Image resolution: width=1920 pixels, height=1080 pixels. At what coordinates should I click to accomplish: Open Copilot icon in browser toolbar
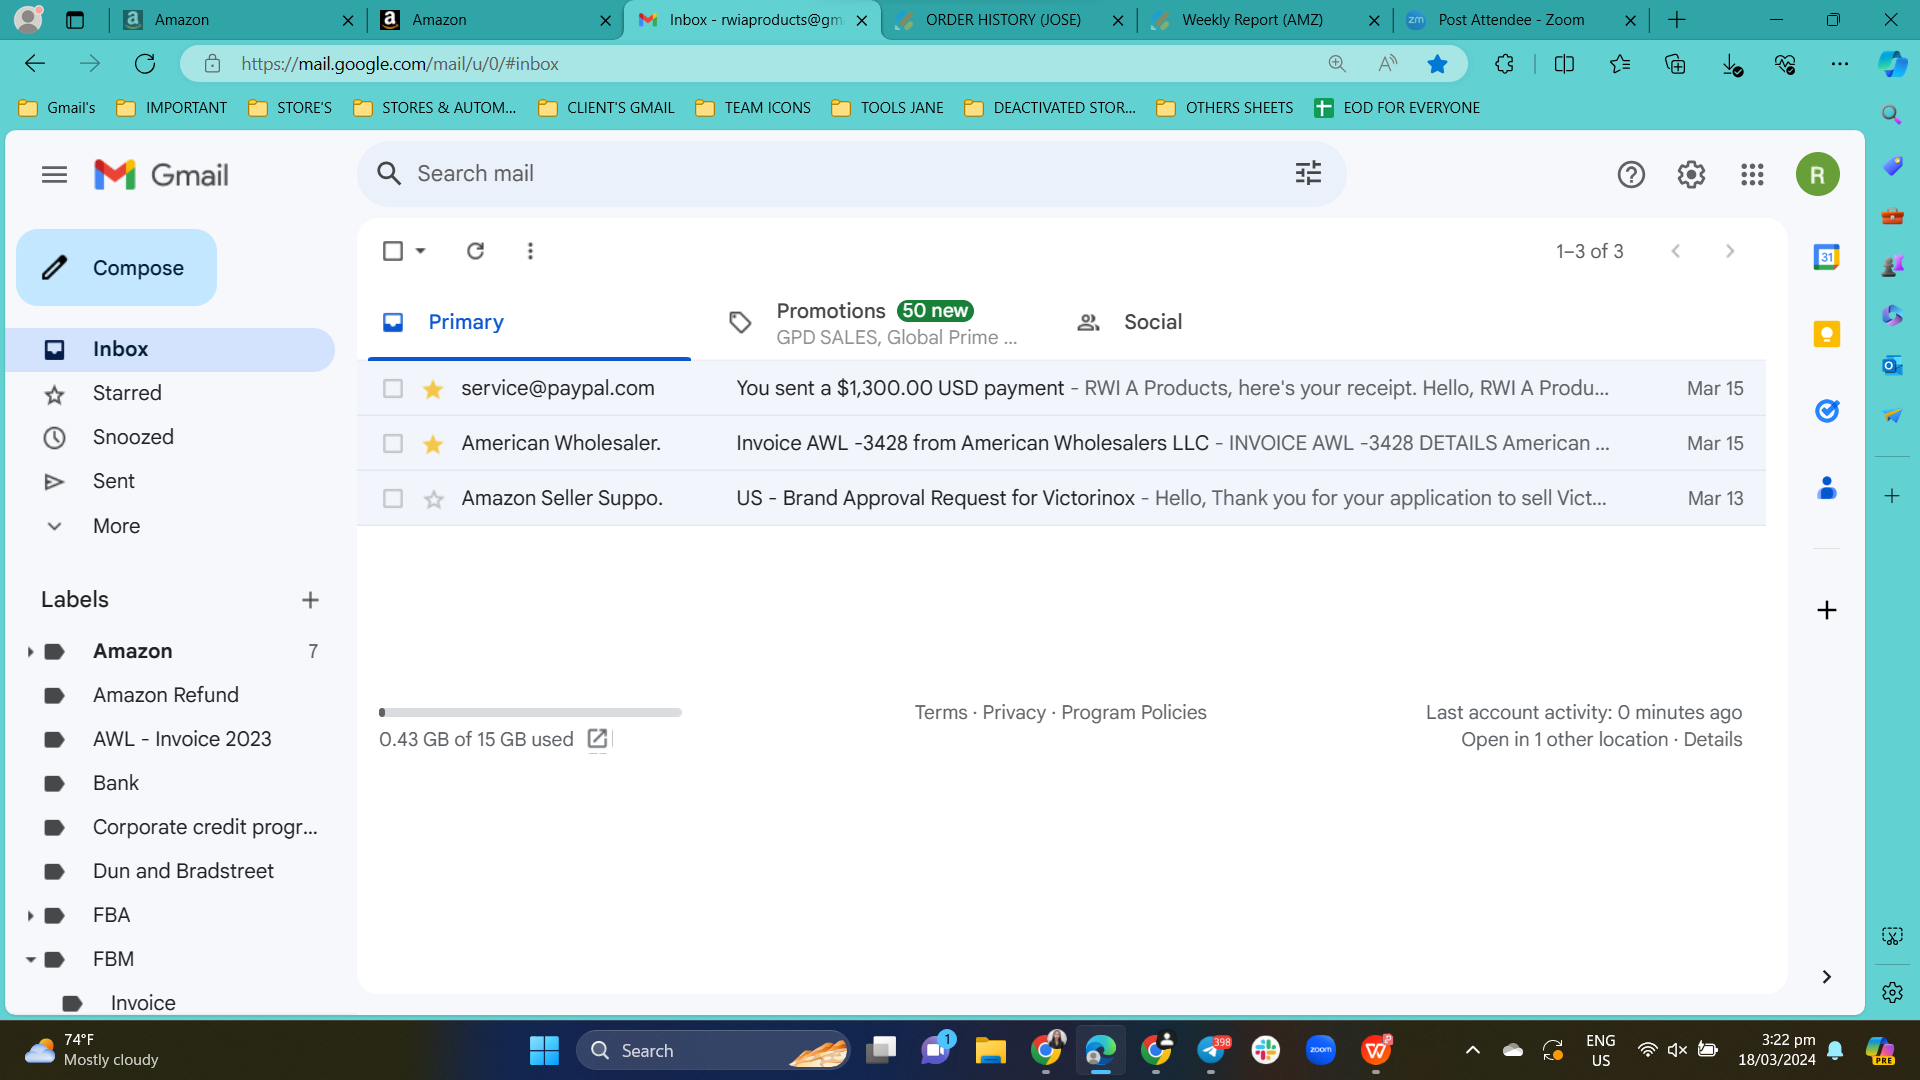point(1891,64)
